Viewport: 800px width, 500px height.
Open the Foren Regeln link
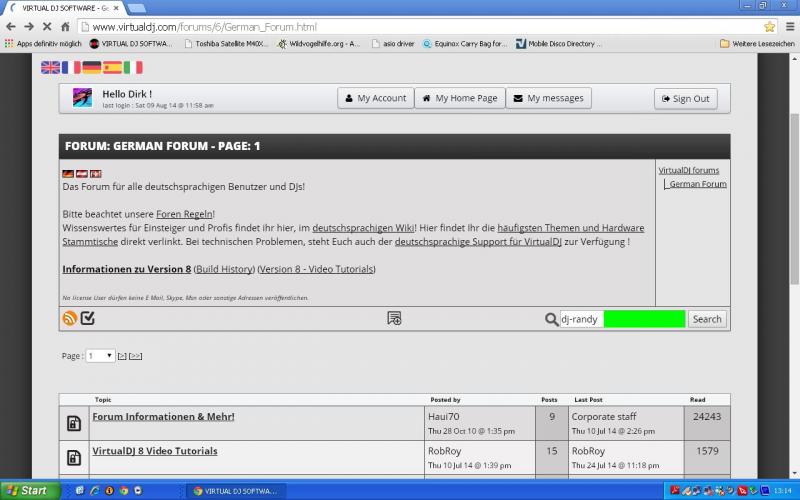pyautogui.click(x=184, y=214)
